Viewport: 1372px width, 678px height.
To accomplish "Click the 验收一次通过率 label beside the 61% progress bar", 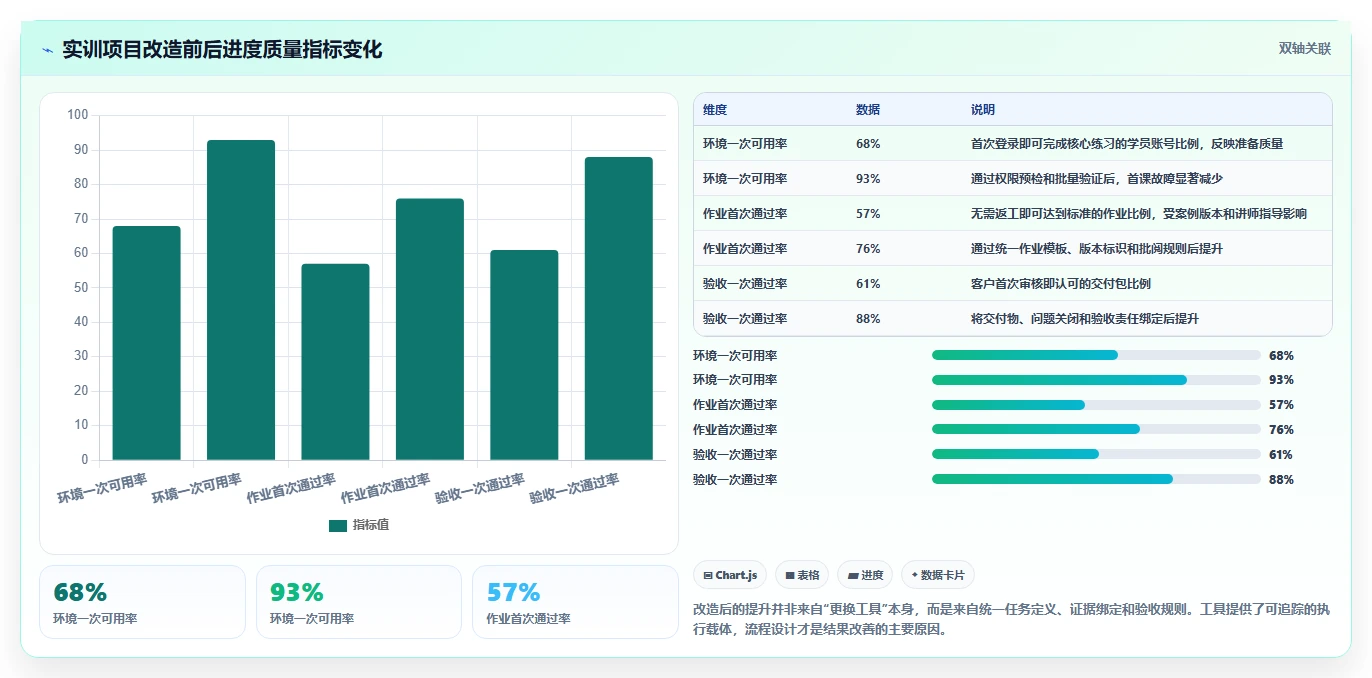I will tap(735, 455).
